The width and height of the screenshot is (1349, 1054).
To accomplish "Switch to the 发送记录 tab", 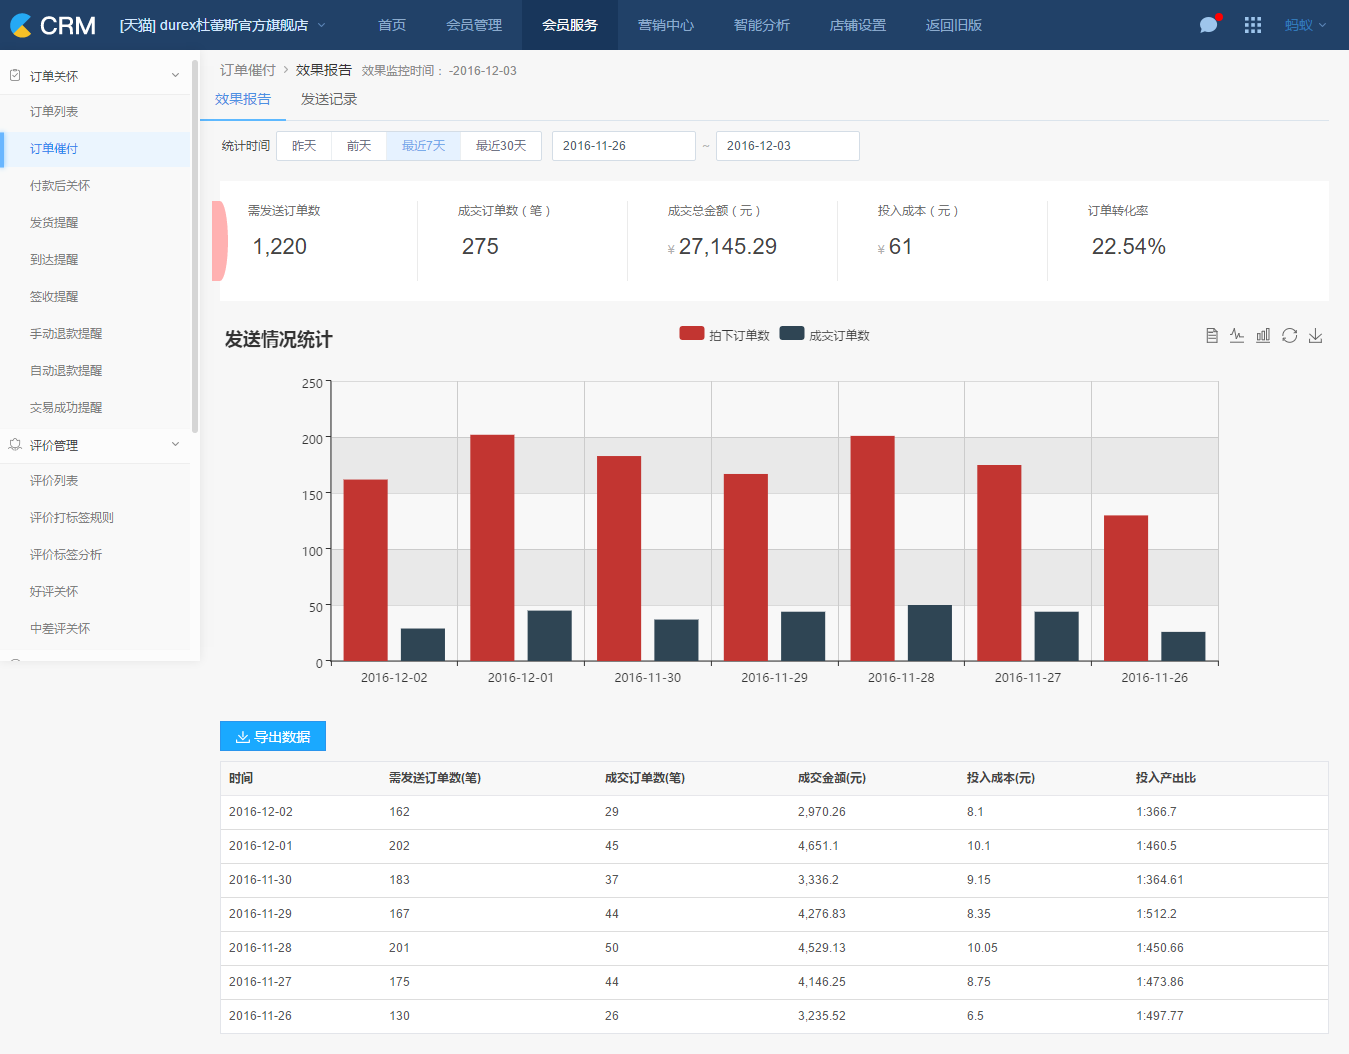I will (x=328, y=99).
